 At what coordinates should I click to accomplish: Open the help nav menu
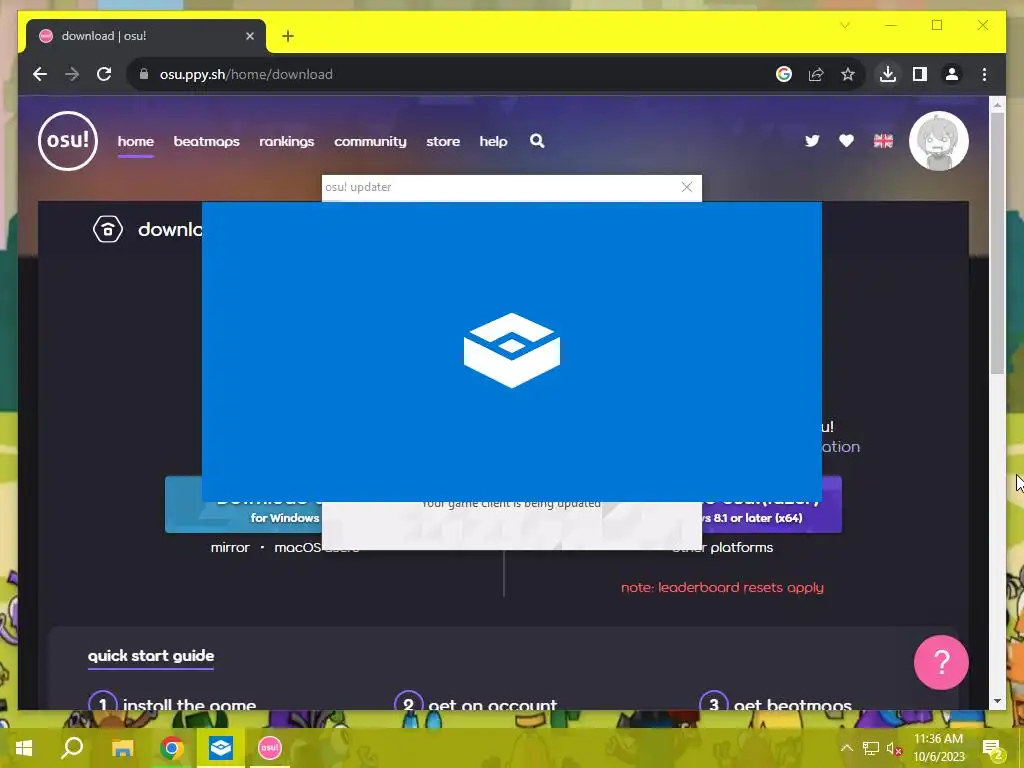pyautogui.click(x=493, y=141)
